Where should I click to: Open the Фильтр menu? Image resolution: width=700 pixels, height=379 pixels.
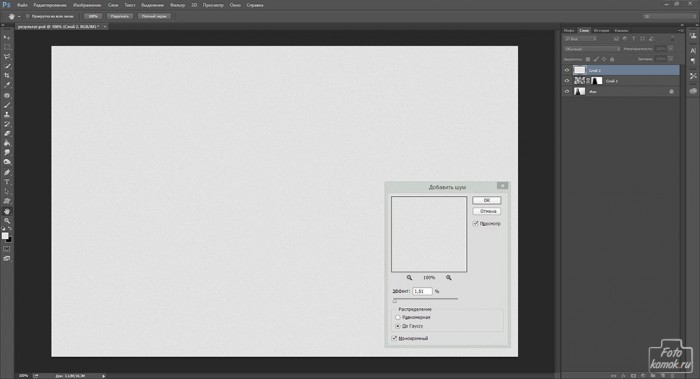click(177, 5)
